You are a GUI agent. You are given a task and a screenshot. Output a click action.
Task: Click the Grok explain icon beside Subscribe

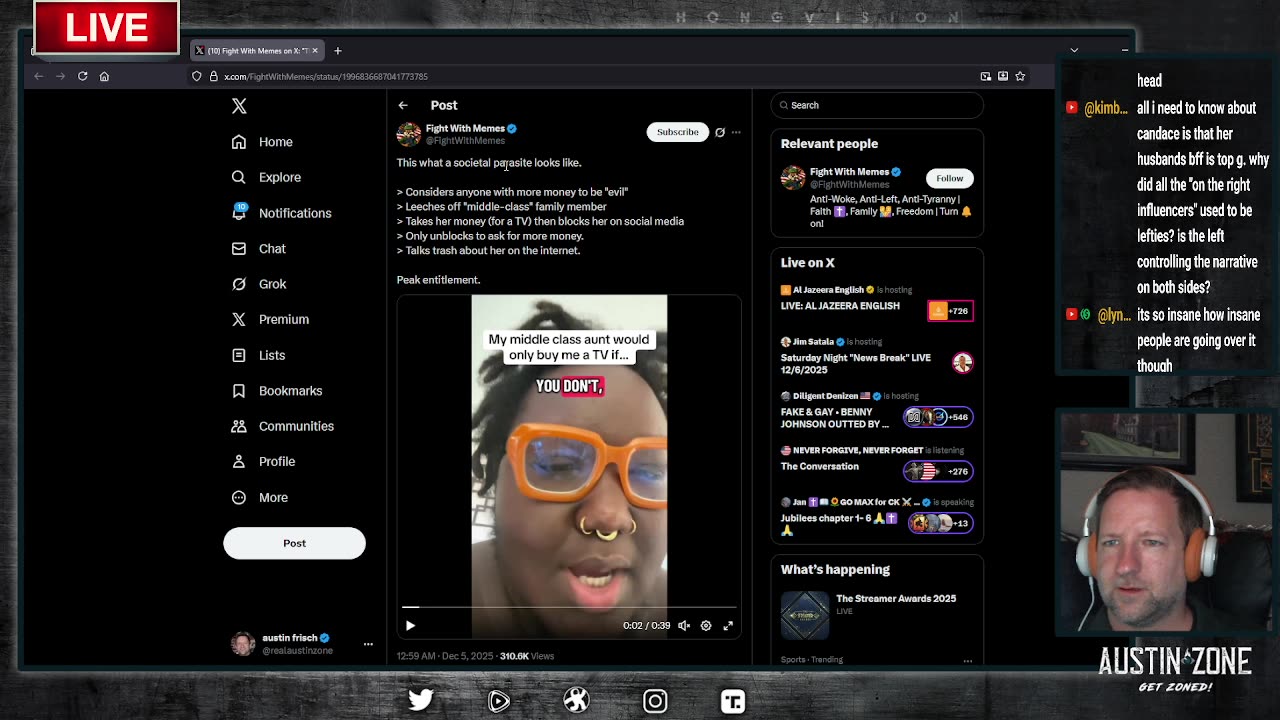pyautogui.click(x=720, y=132)
